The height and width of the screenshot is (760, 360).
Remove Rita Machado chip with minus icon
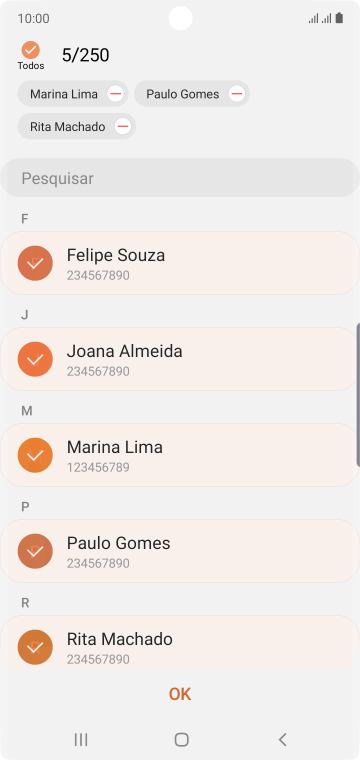pyautogui.click(x=123, y=127)
